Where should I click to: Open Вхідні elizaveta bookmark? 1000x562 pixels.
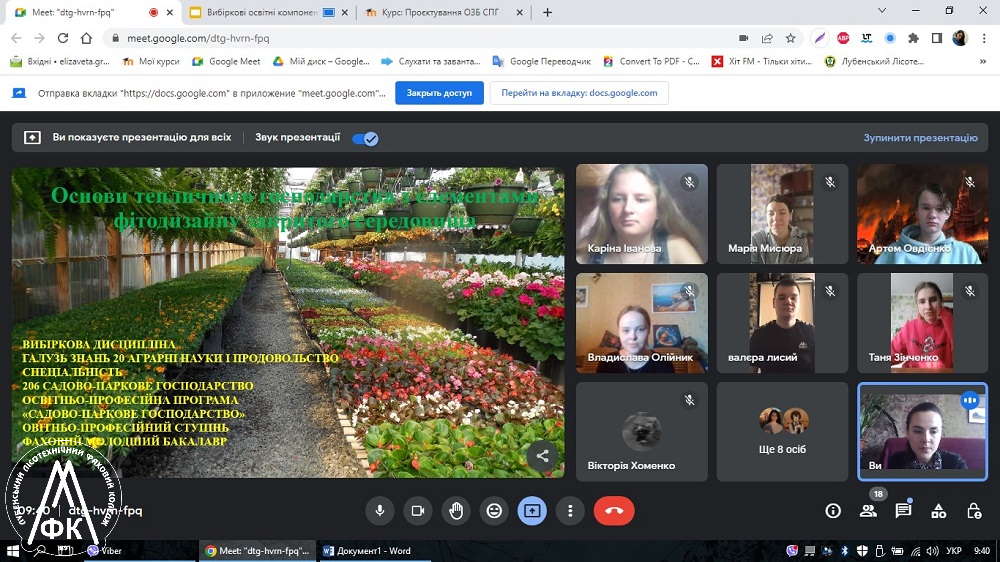tap(61, 61)
